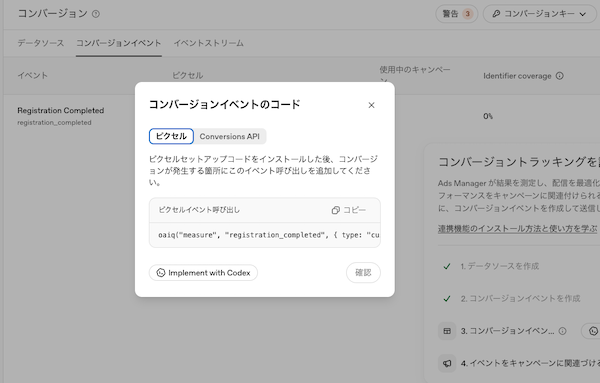600x383 pixels.
Task: Expand the コンバージョンキー dropdown
Action: (540, 14)
